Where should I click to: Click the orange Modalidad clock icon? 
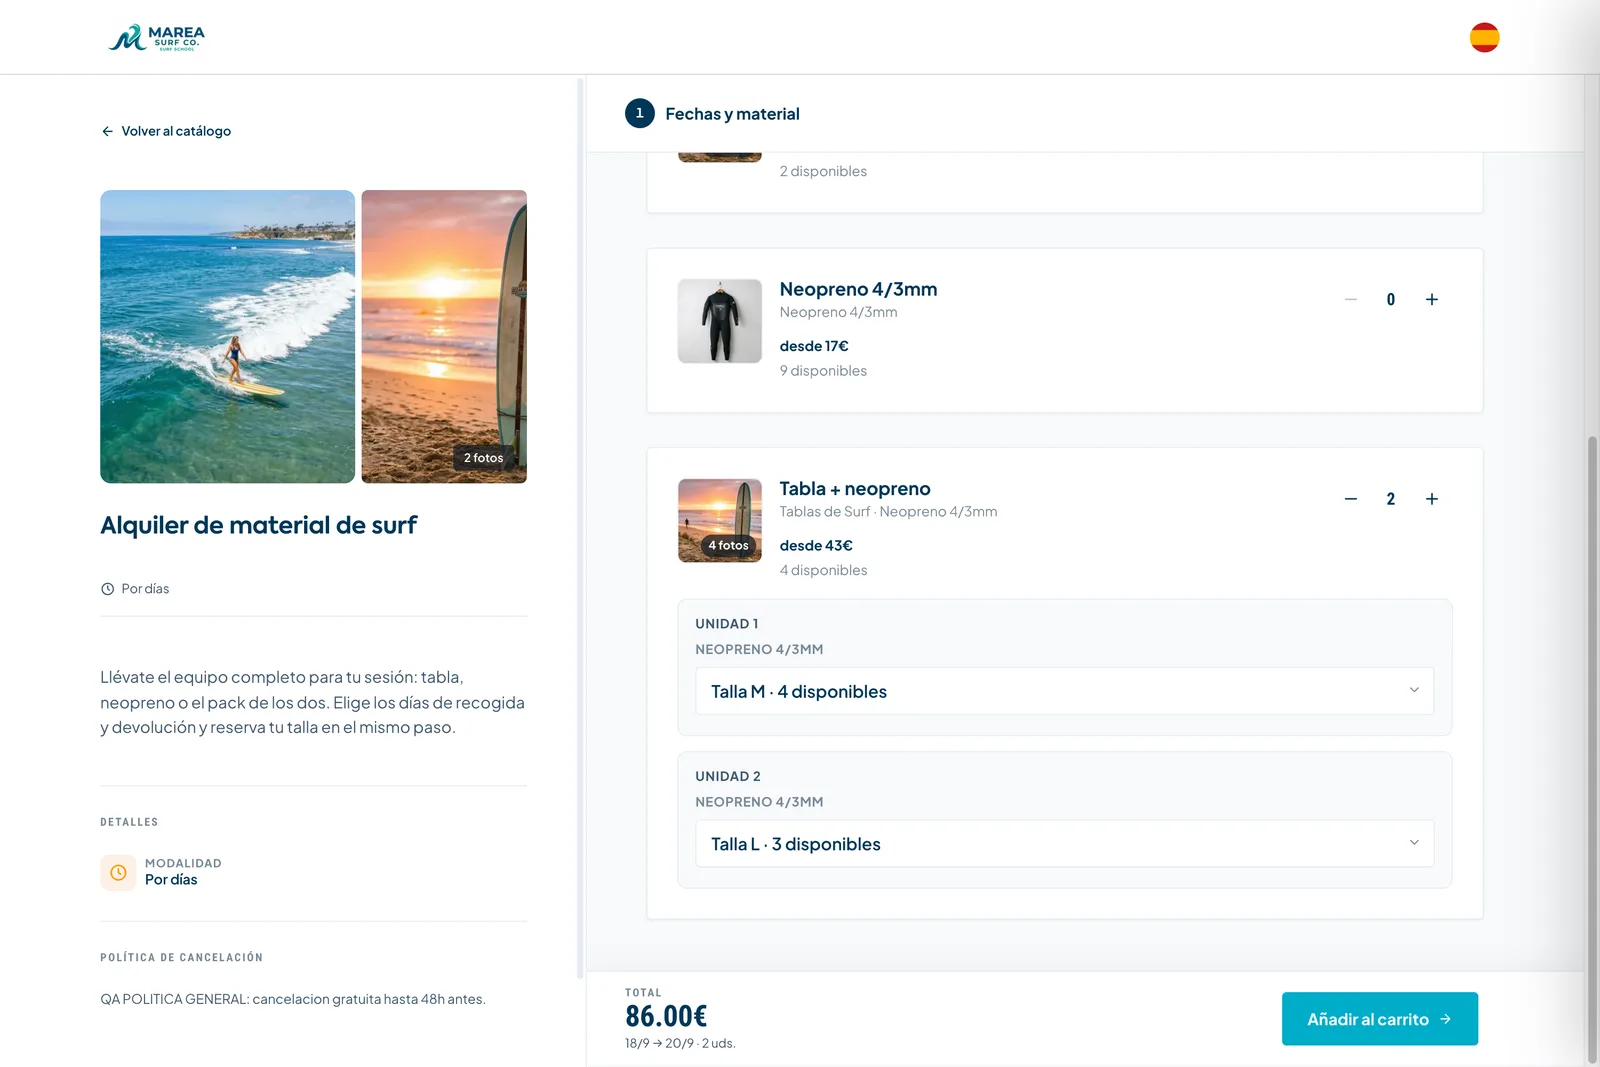118,872
